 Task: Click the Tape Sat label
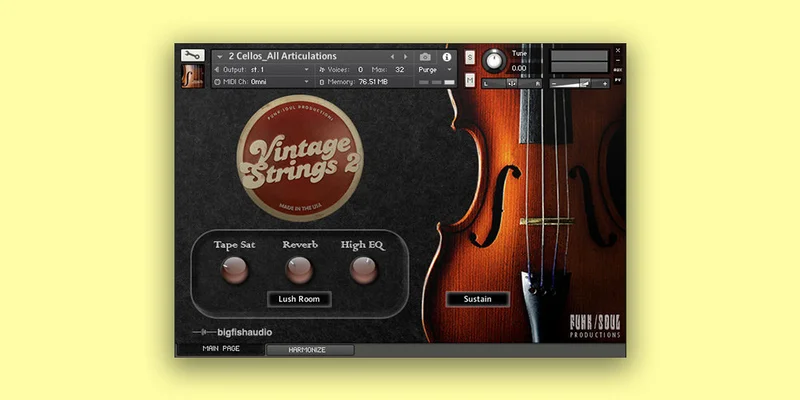coord(235,245)
